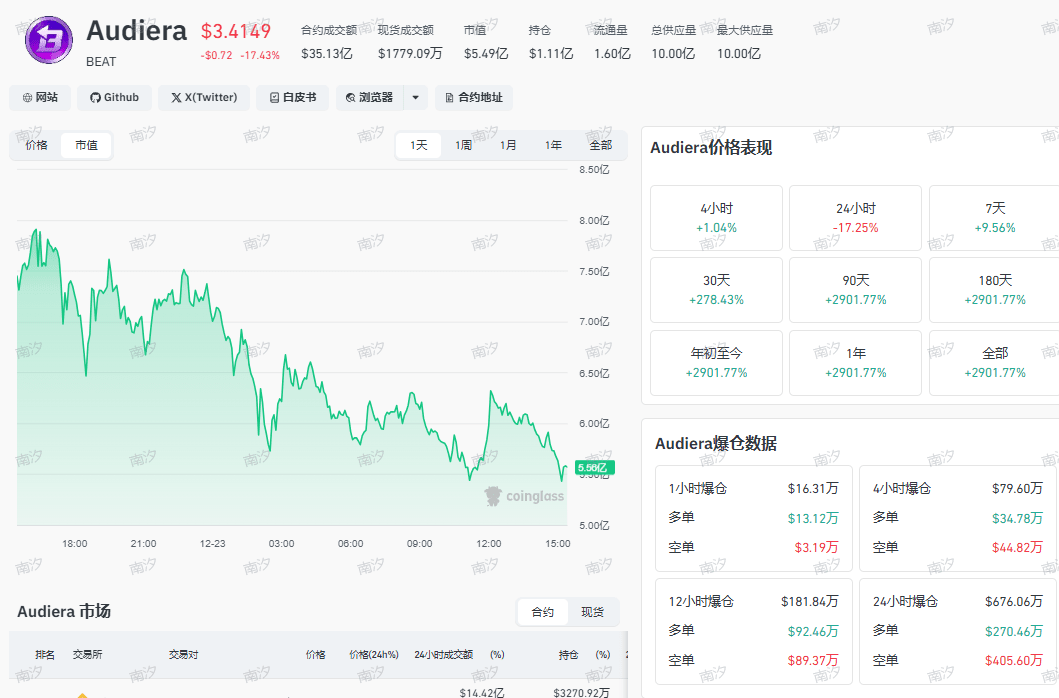Sort market table by 持仓 column

coord(568,655)
